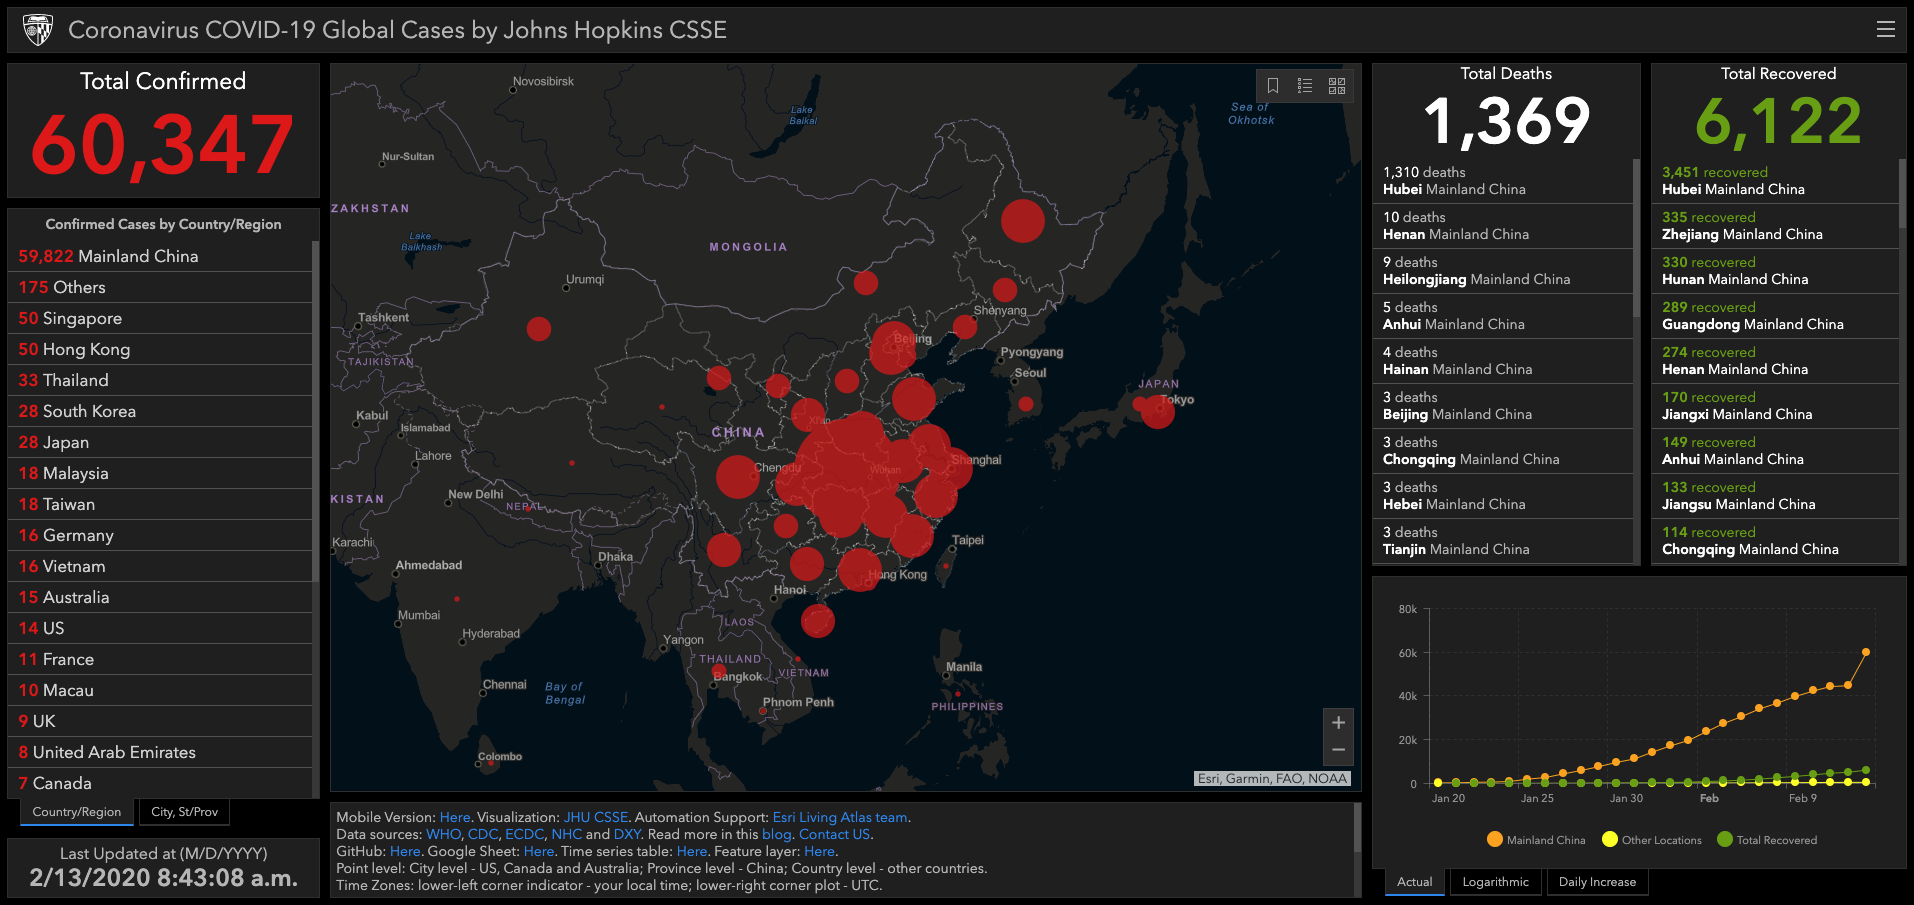Show the map legend list icon

click(x=1305, y=86)
